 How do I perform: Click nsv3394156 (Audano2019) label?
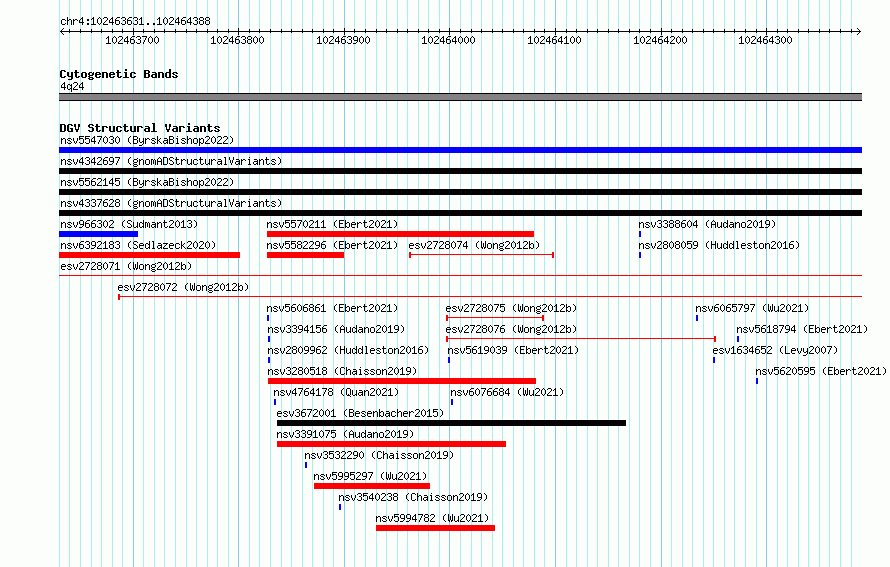coord(336,329)
